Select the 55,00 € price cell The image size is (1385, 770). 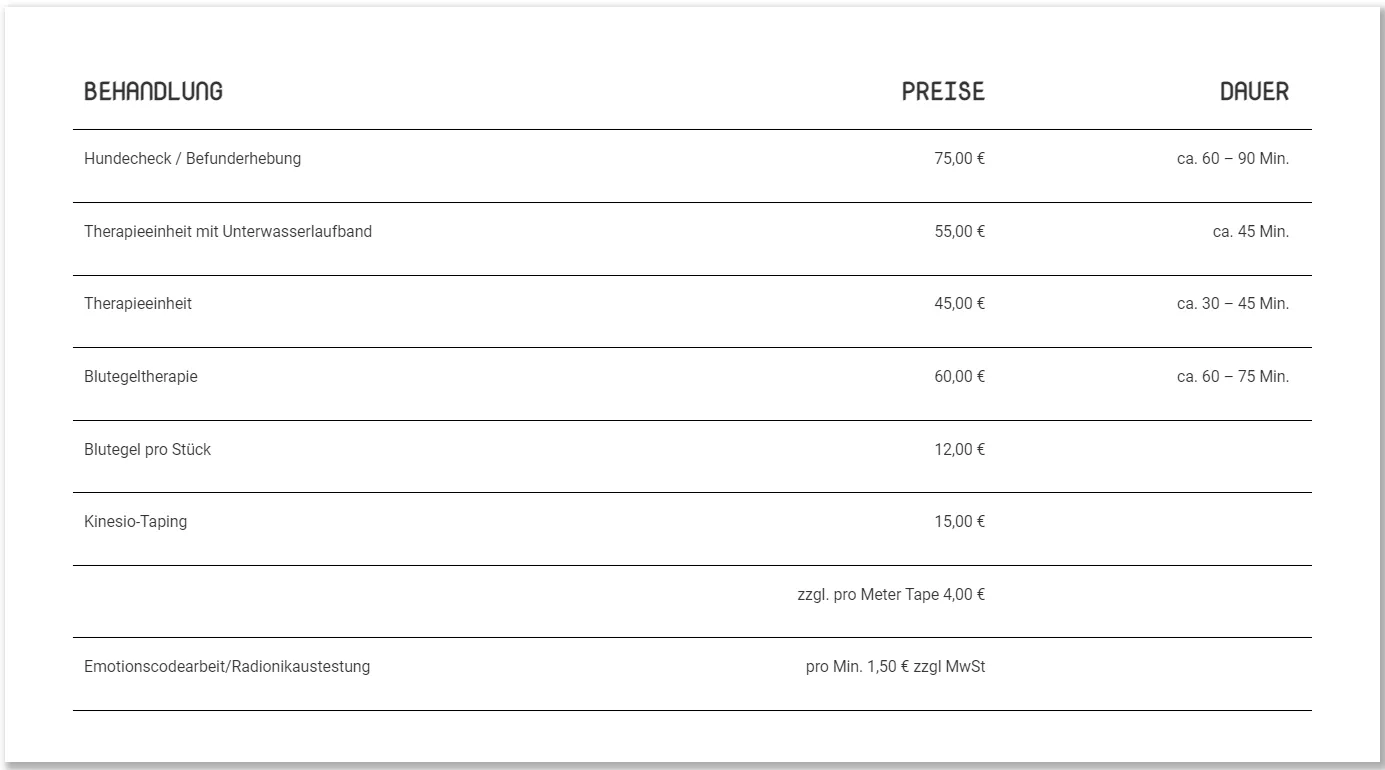tap(960, 231)
